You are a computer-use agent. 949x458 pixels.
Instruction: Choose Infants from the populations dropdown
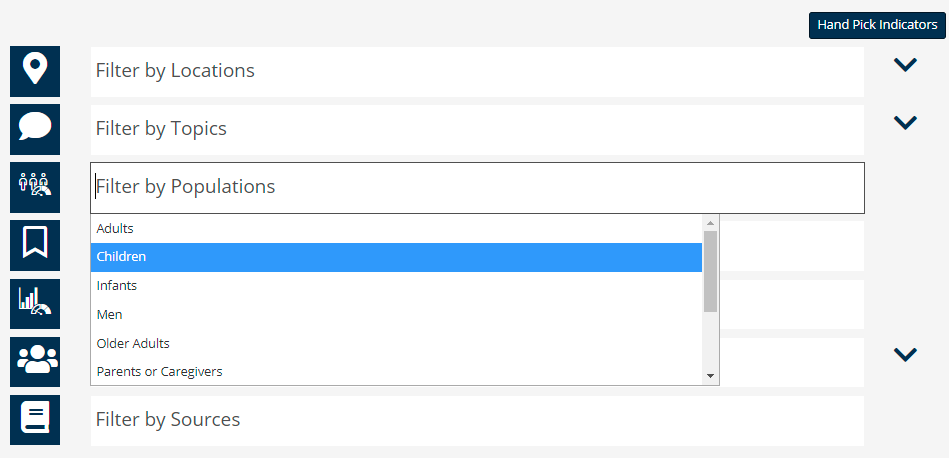(396, 286)
